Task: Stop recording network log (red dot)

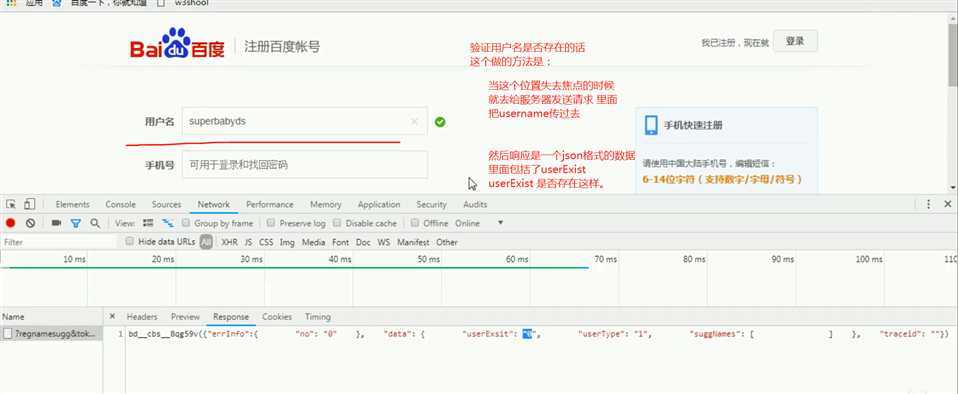Action: point(10,224)
